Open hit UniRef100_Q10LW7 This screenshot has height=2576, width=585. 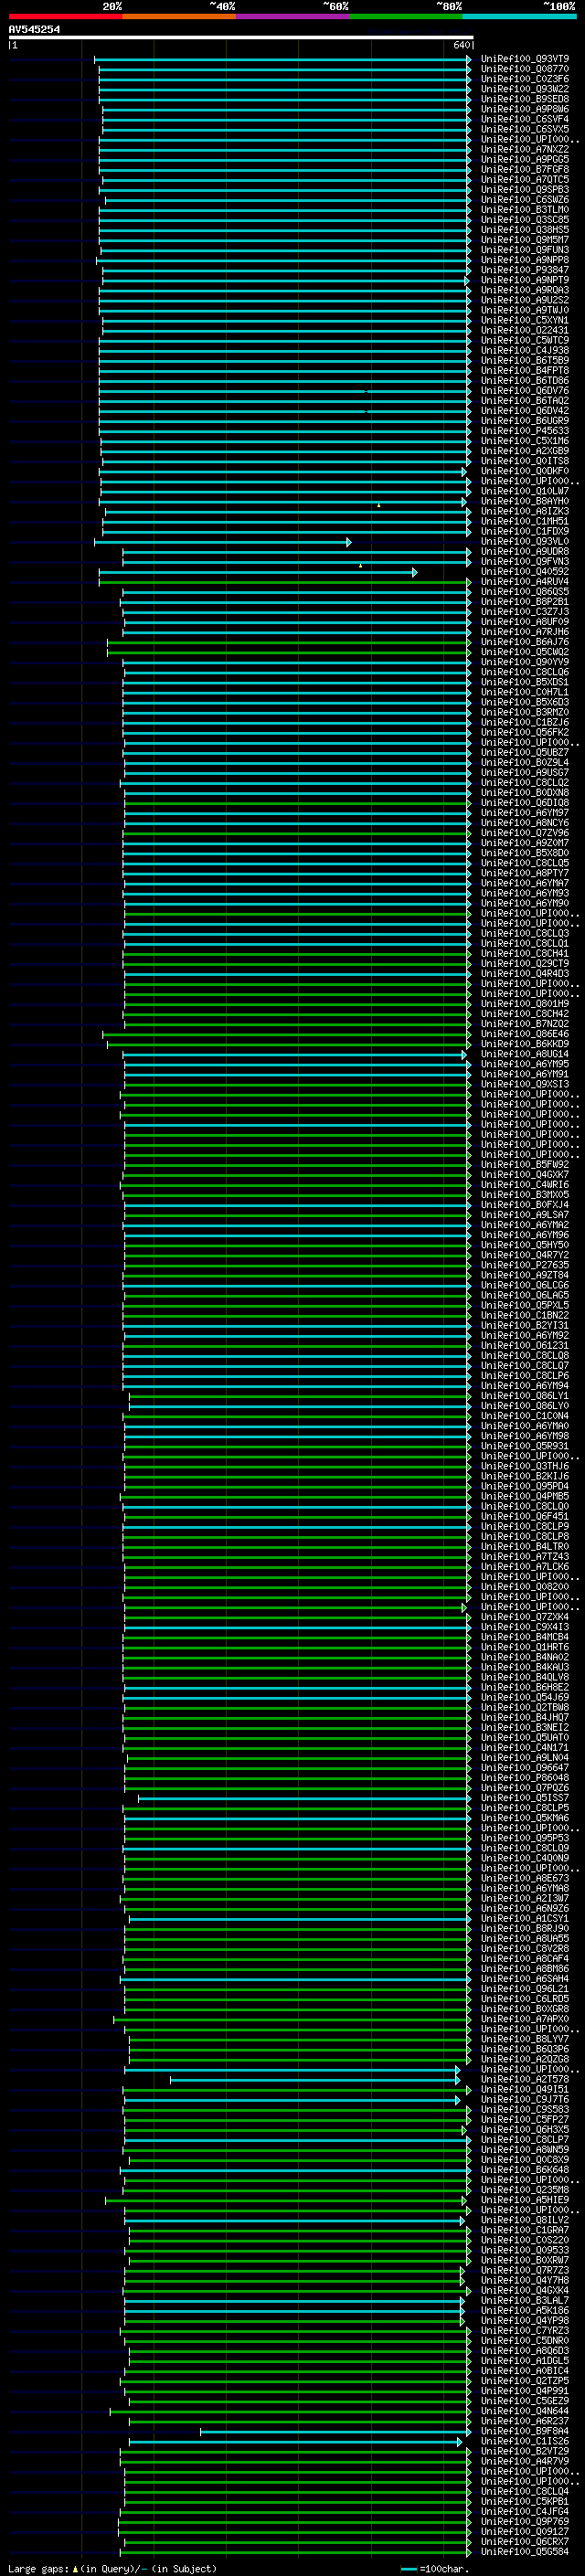point(525,491)
